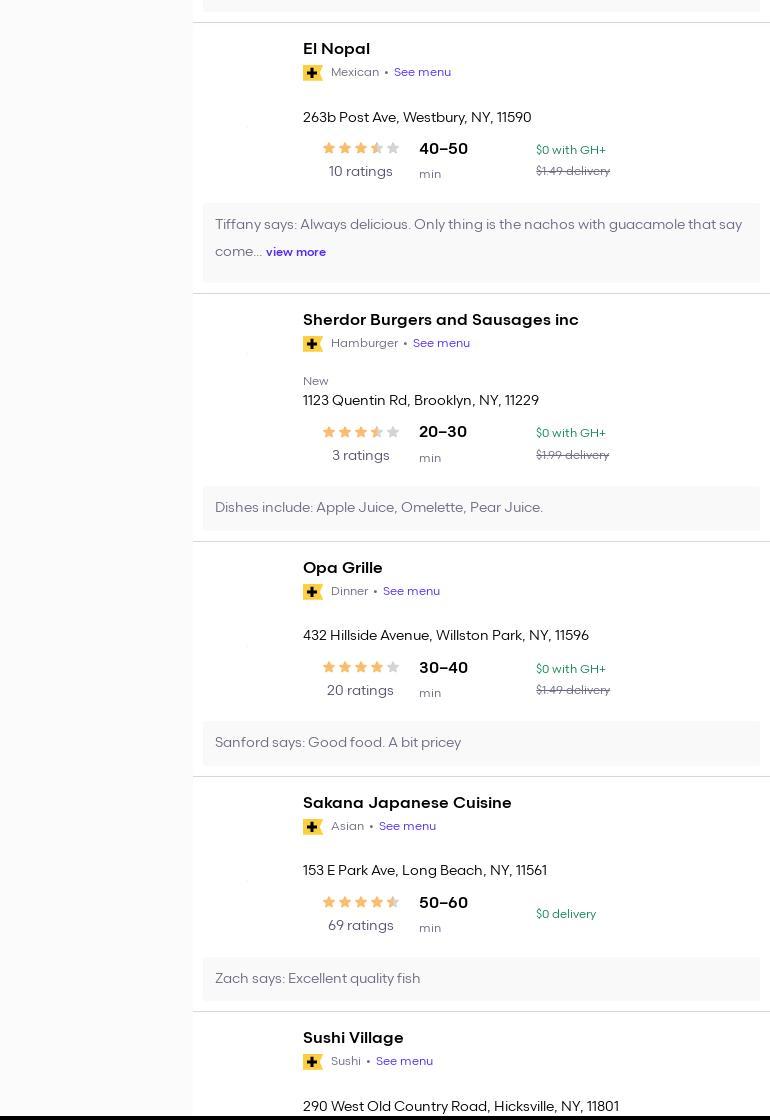770x1120 pixels.
Task: Open See menu link for El Nopal
Action: (422, 72)
